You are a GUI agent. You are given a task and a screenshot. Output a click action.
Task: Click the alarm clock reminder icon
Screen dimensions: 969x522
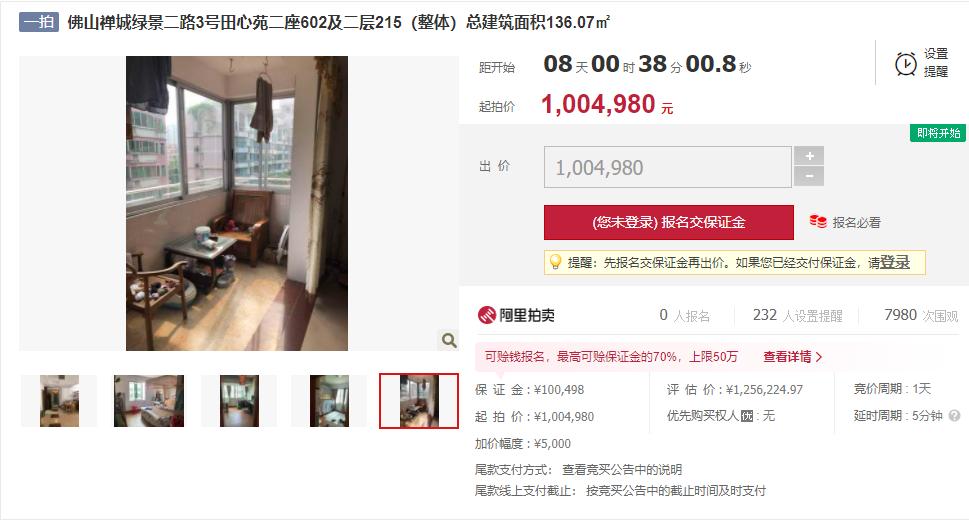click(905, 64)
